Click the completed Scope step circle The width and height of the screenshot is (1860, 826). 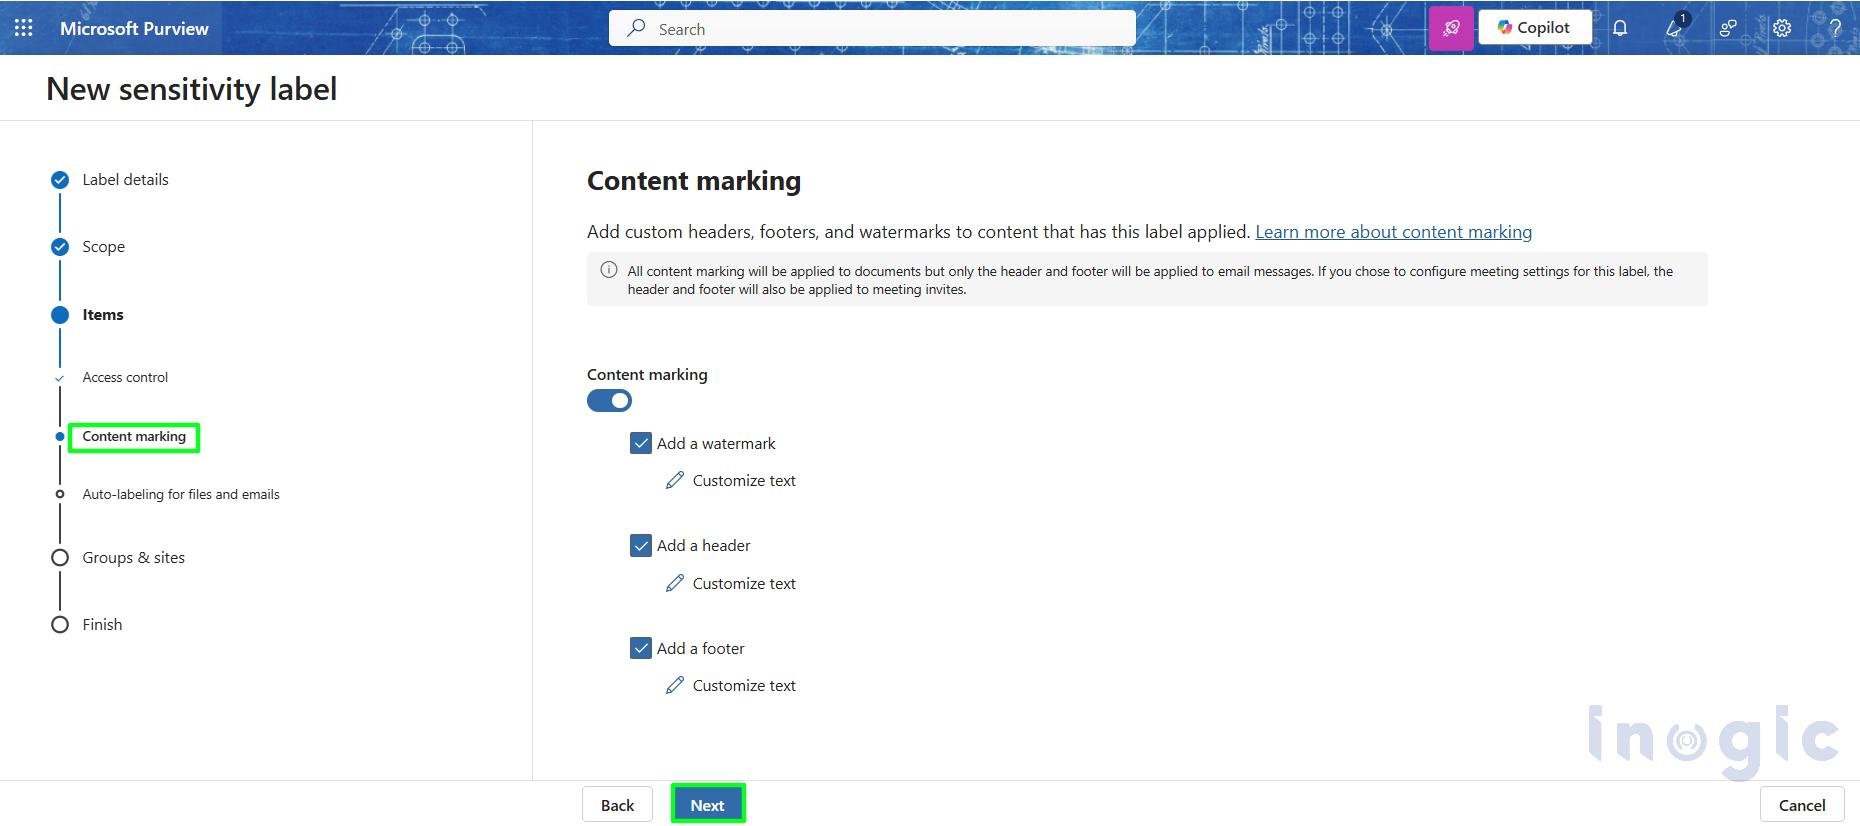tap(60, 247)
